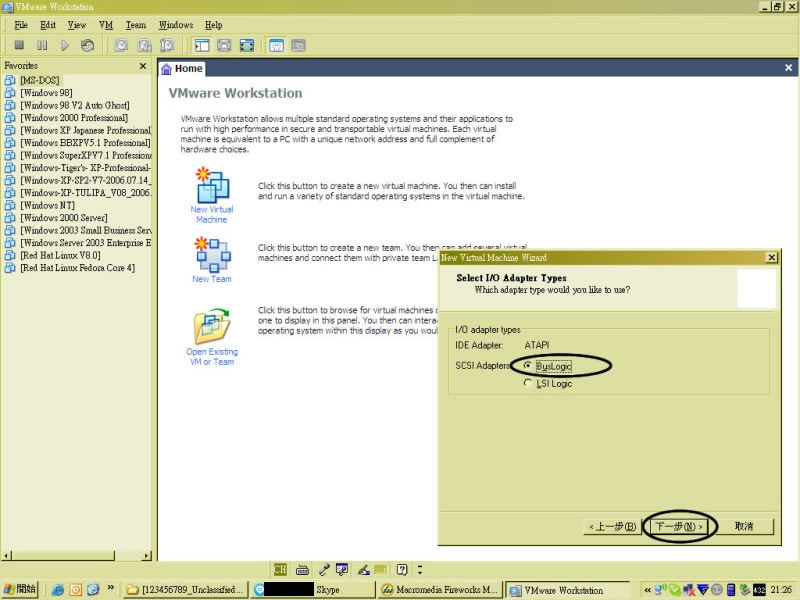
Task: Click the New Virtual Machine link text
Action: coord(212,214)
